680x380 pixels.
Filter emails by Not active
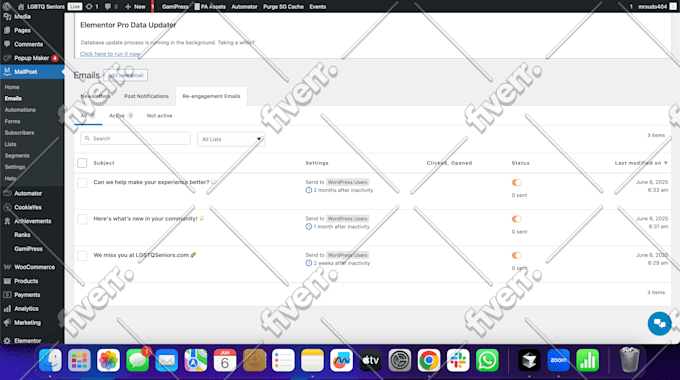pyautogui.click(x=160, y=116)
